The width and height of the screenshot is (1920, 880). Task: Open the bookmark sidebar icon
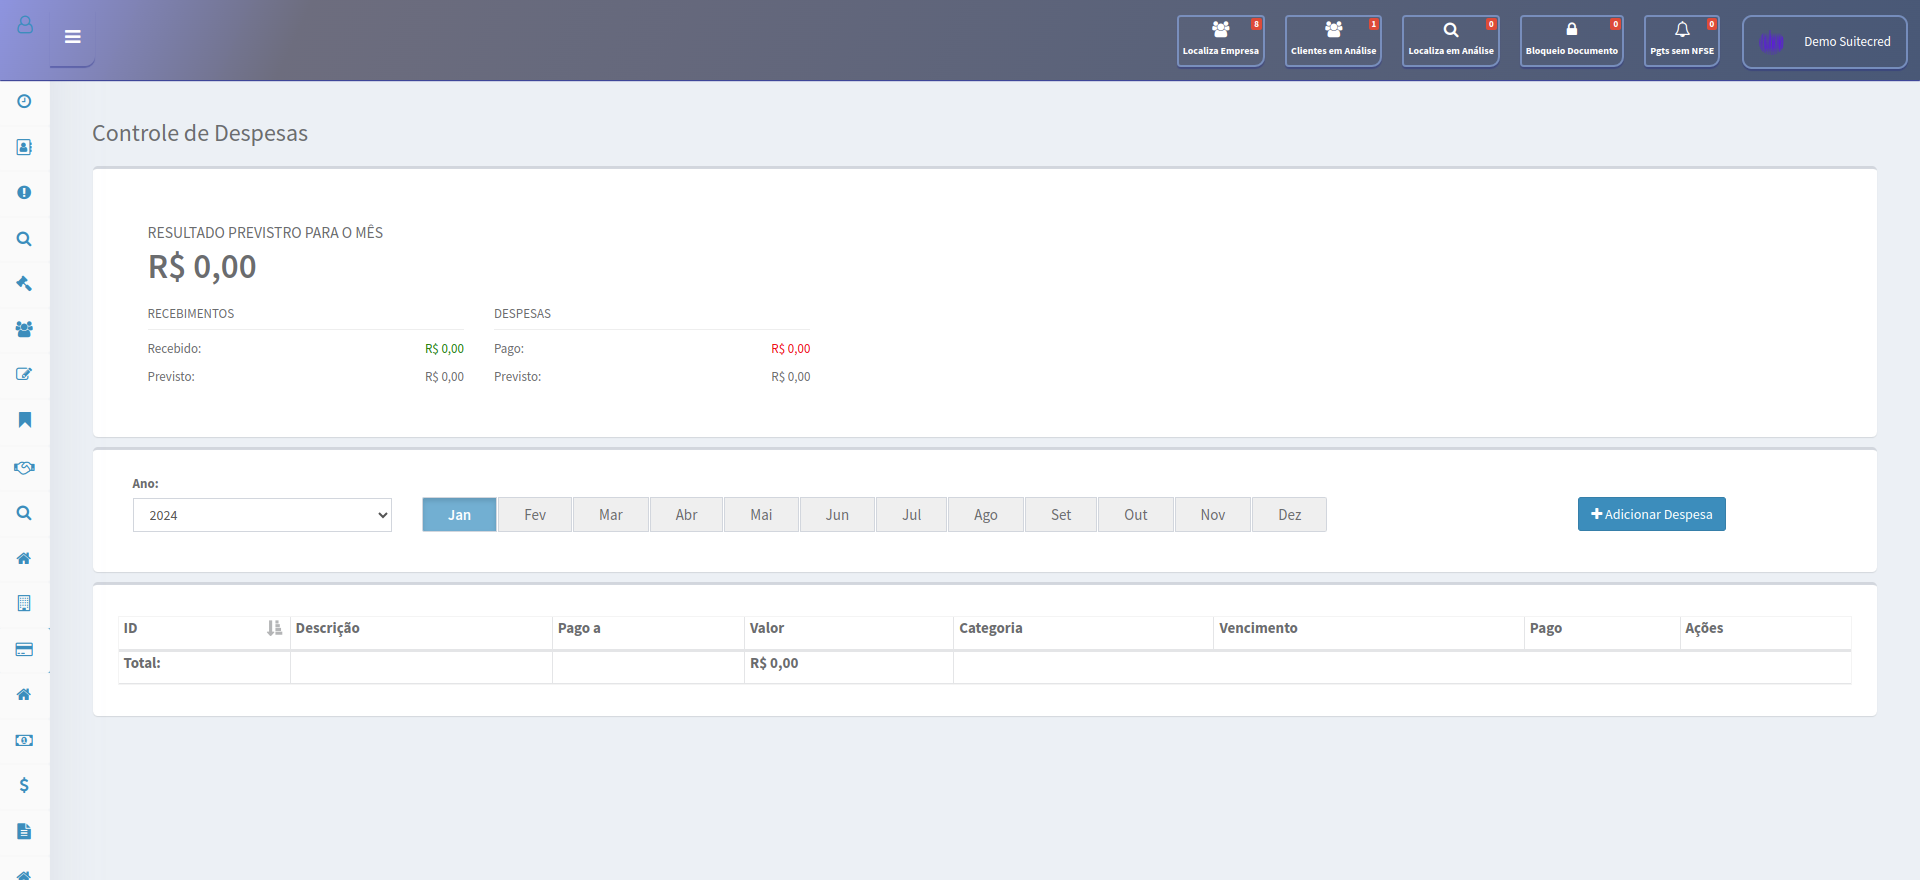[24, 420]
